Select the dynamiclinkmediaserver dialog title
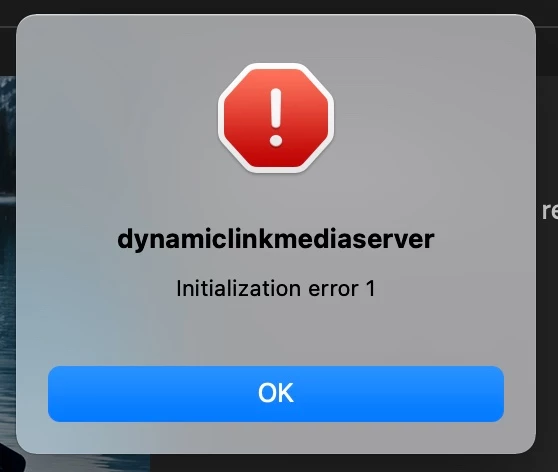 coord(276,240)
